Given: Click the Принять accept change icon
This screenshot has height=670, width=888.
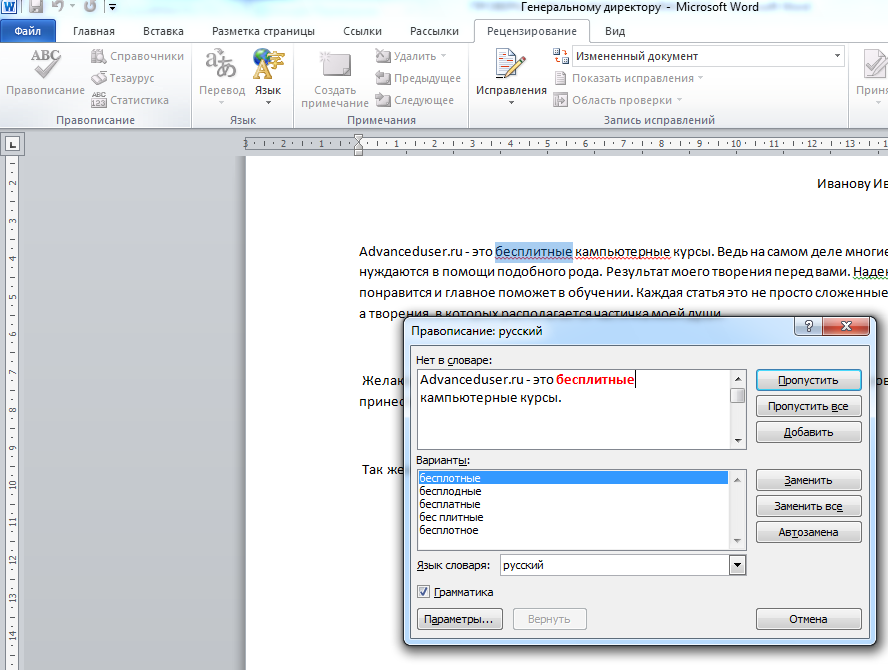Looking at the screenshot, I should 875,65.
